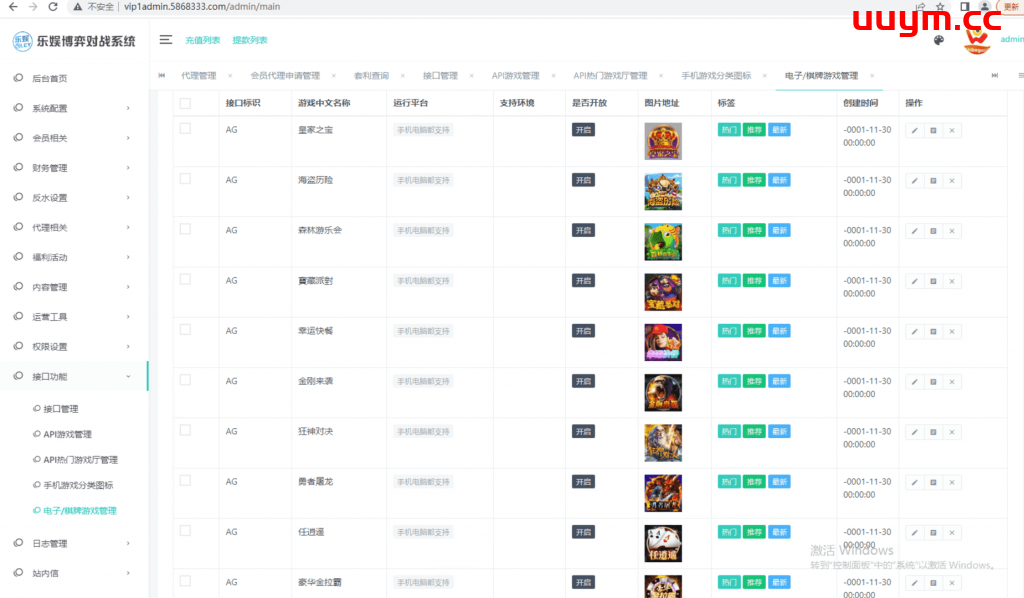The width and height of the screenshot is (1024, 598).
Task: Collapse the sidebar with the hamburger icon
Action: point(166,40)
